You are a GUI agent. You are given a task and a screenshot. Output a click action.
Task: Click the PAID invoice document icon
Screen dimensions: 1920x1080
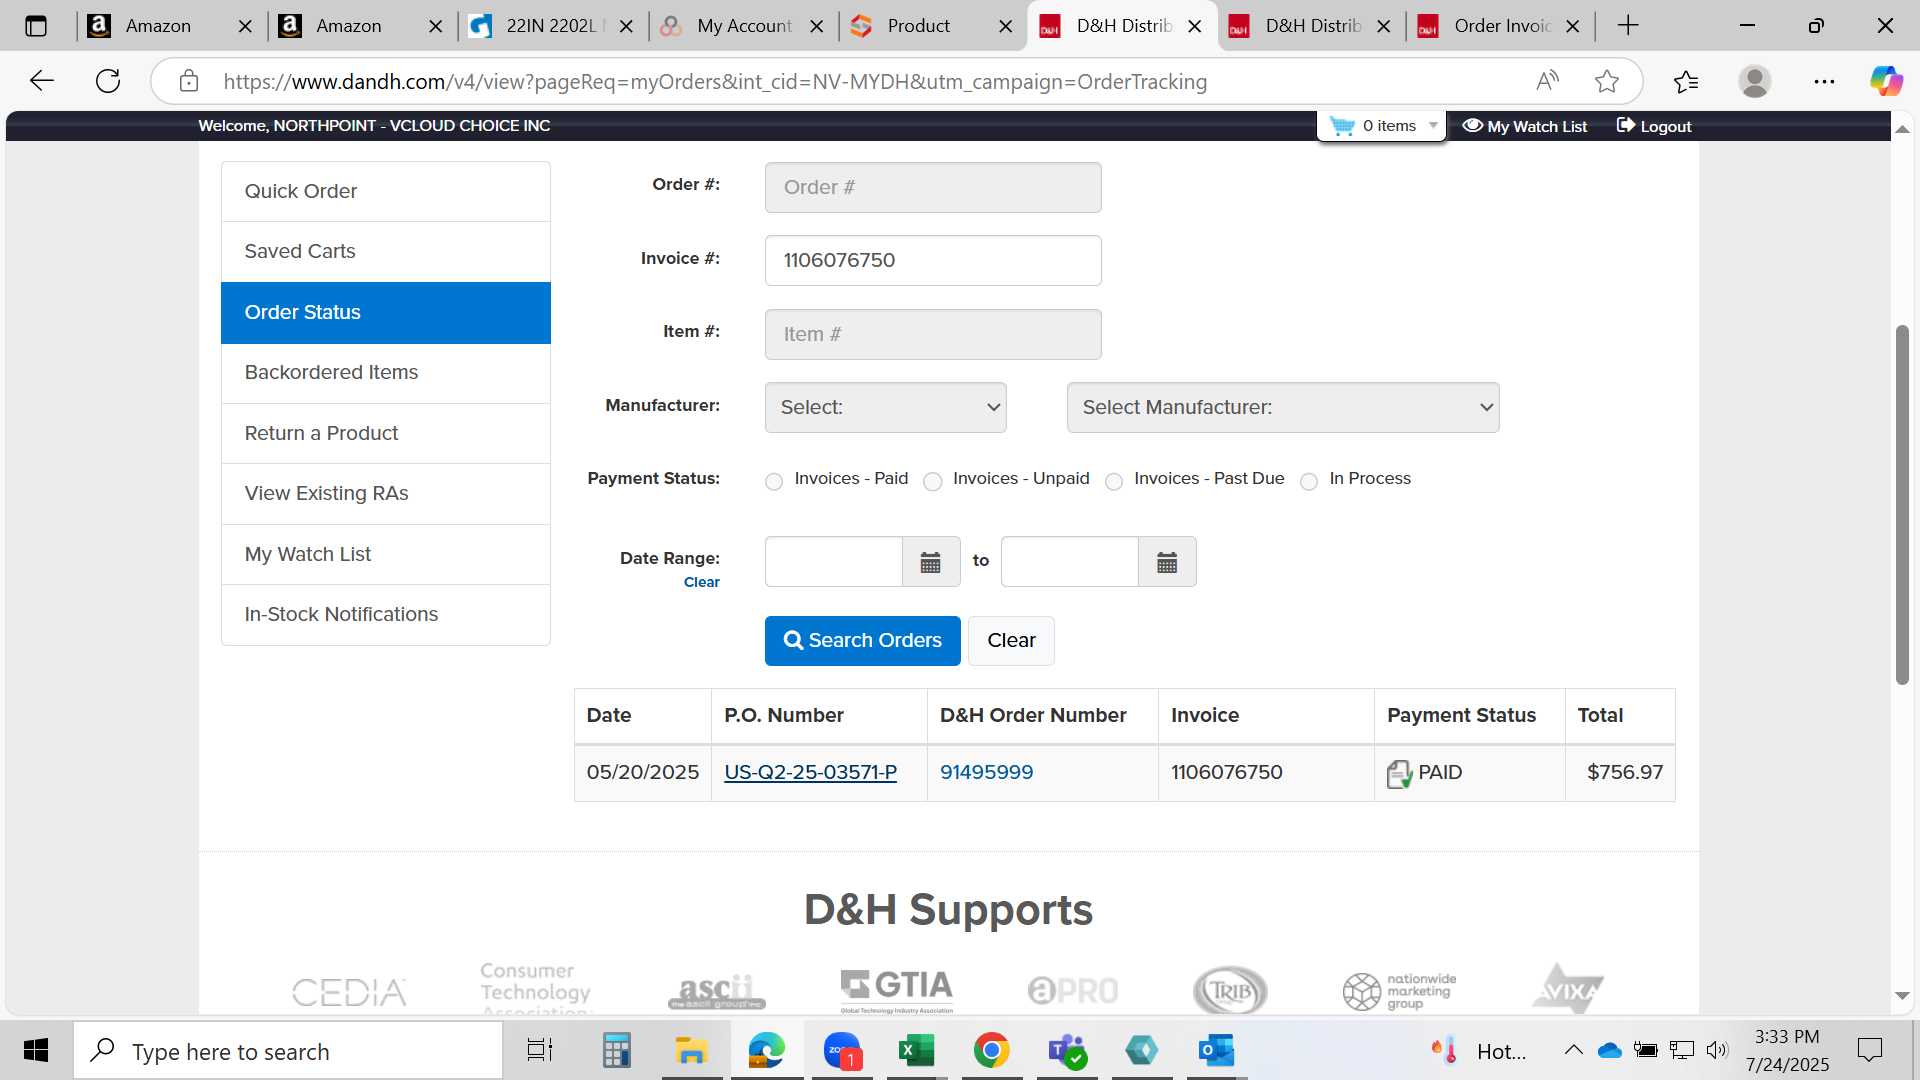[1399, 773]
